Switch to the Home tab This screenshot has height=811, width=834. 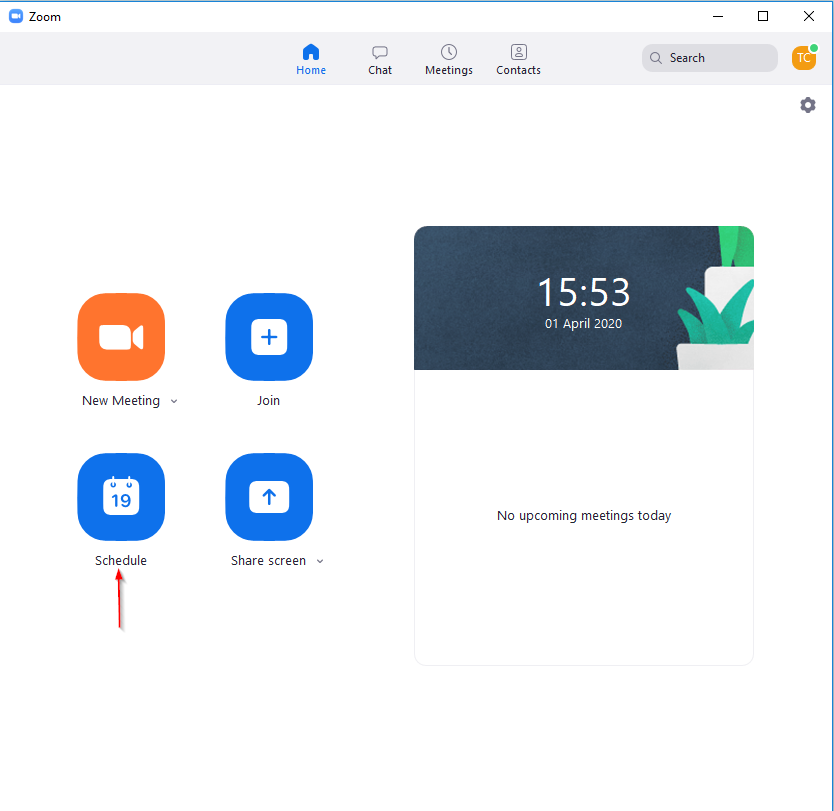pyautogui.click(x=311, y=59)
